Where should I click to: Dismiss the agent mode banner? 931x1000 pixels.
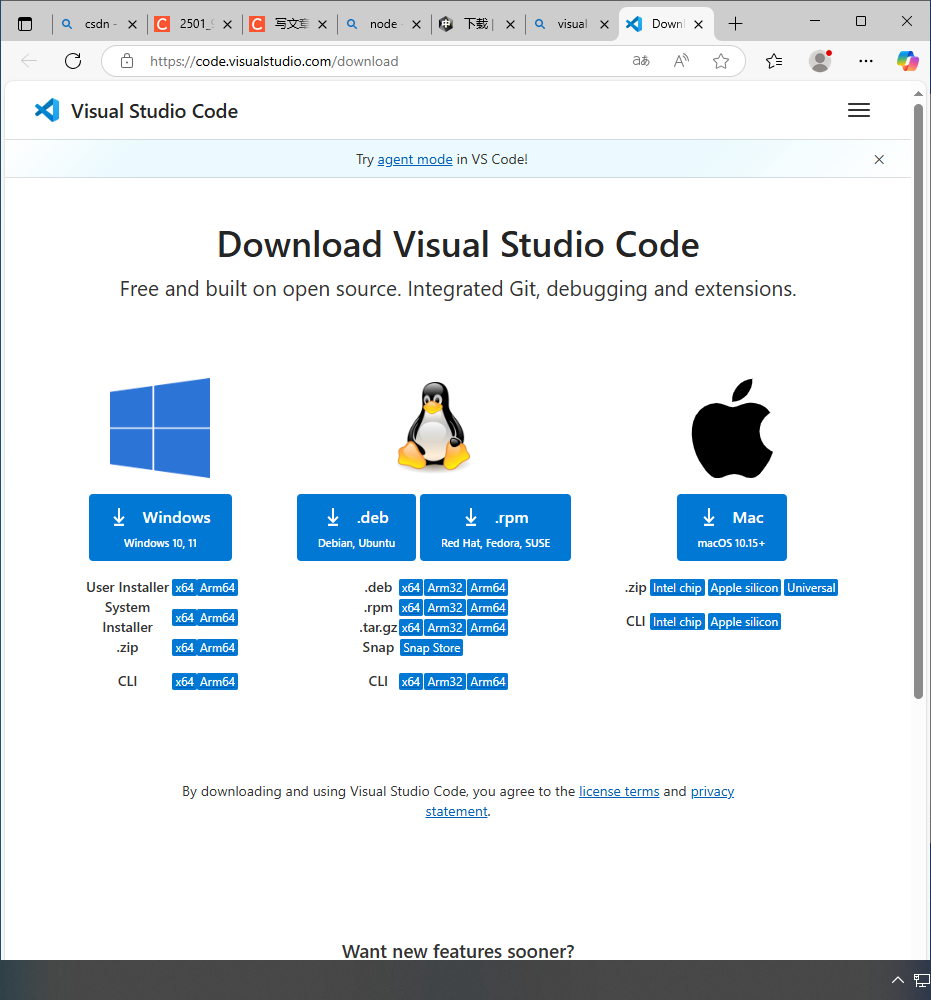tap(879, 159)
